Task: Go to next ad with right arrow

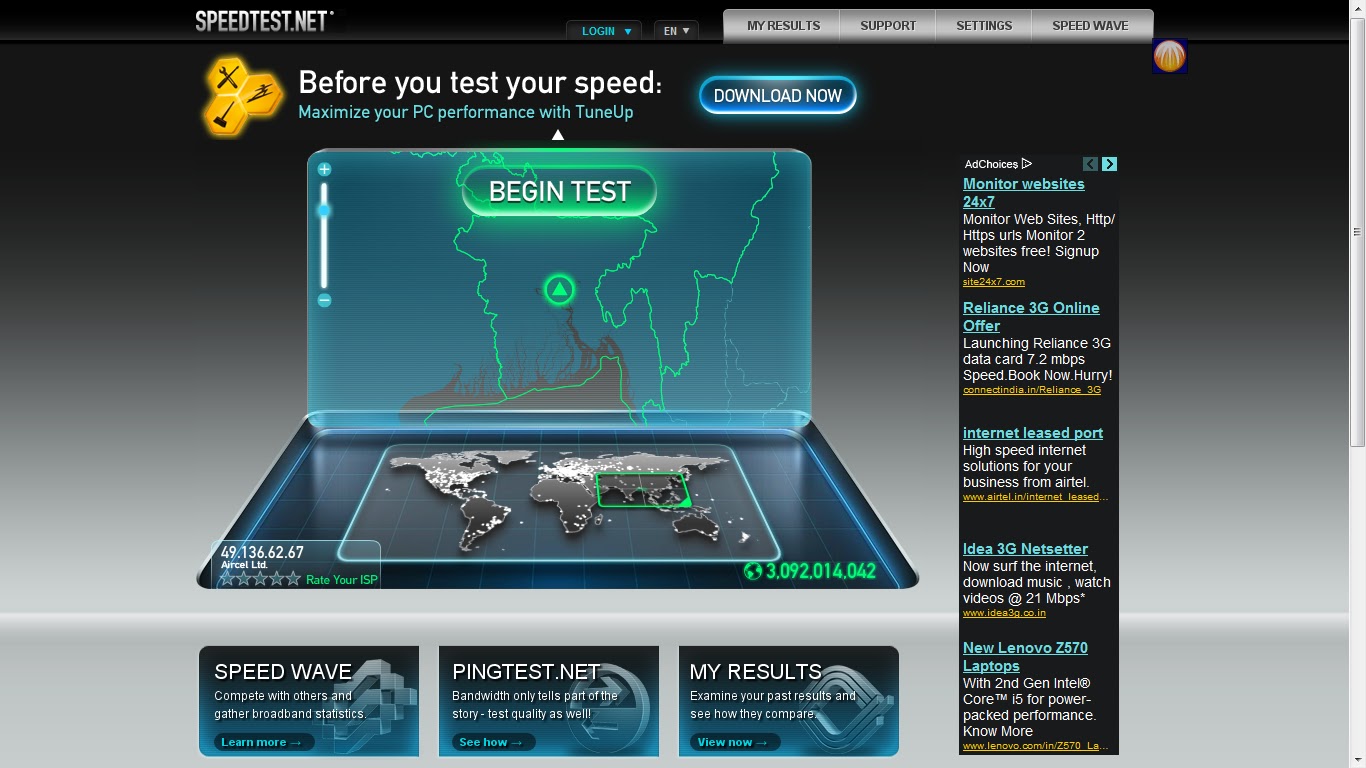Action: (x=1109, y=164)
